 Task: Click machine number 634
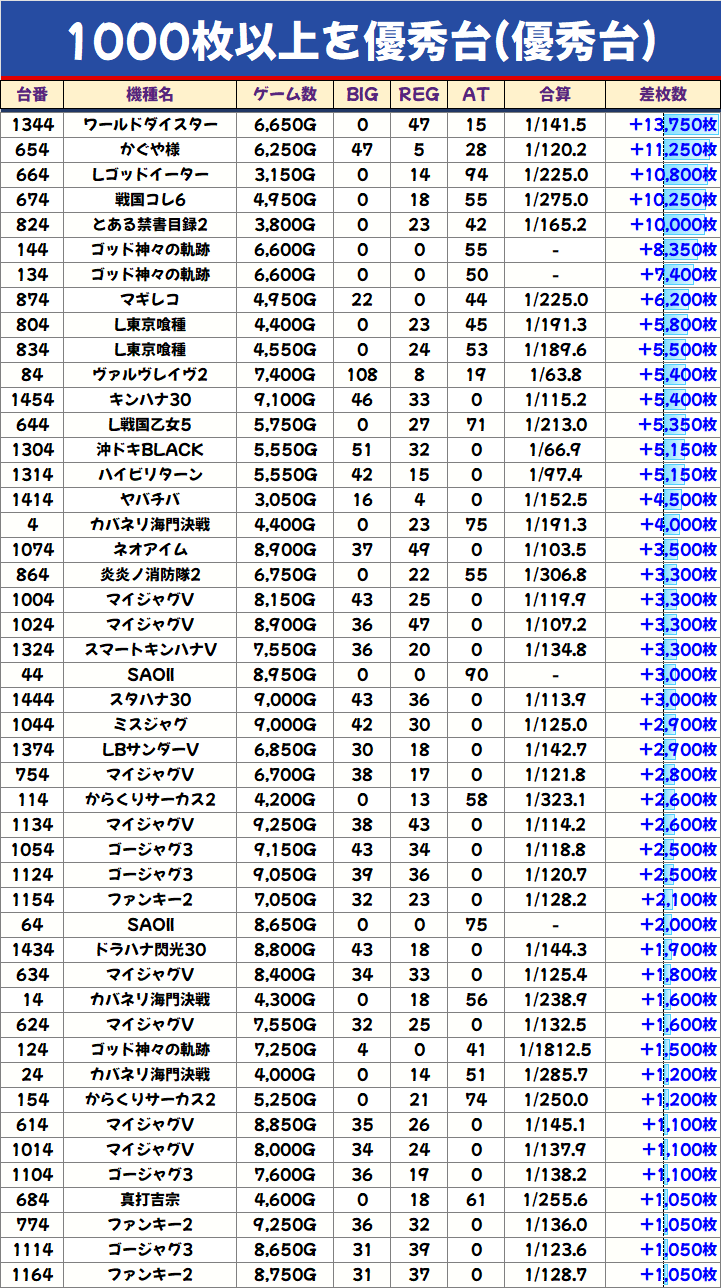coord(32,975)
